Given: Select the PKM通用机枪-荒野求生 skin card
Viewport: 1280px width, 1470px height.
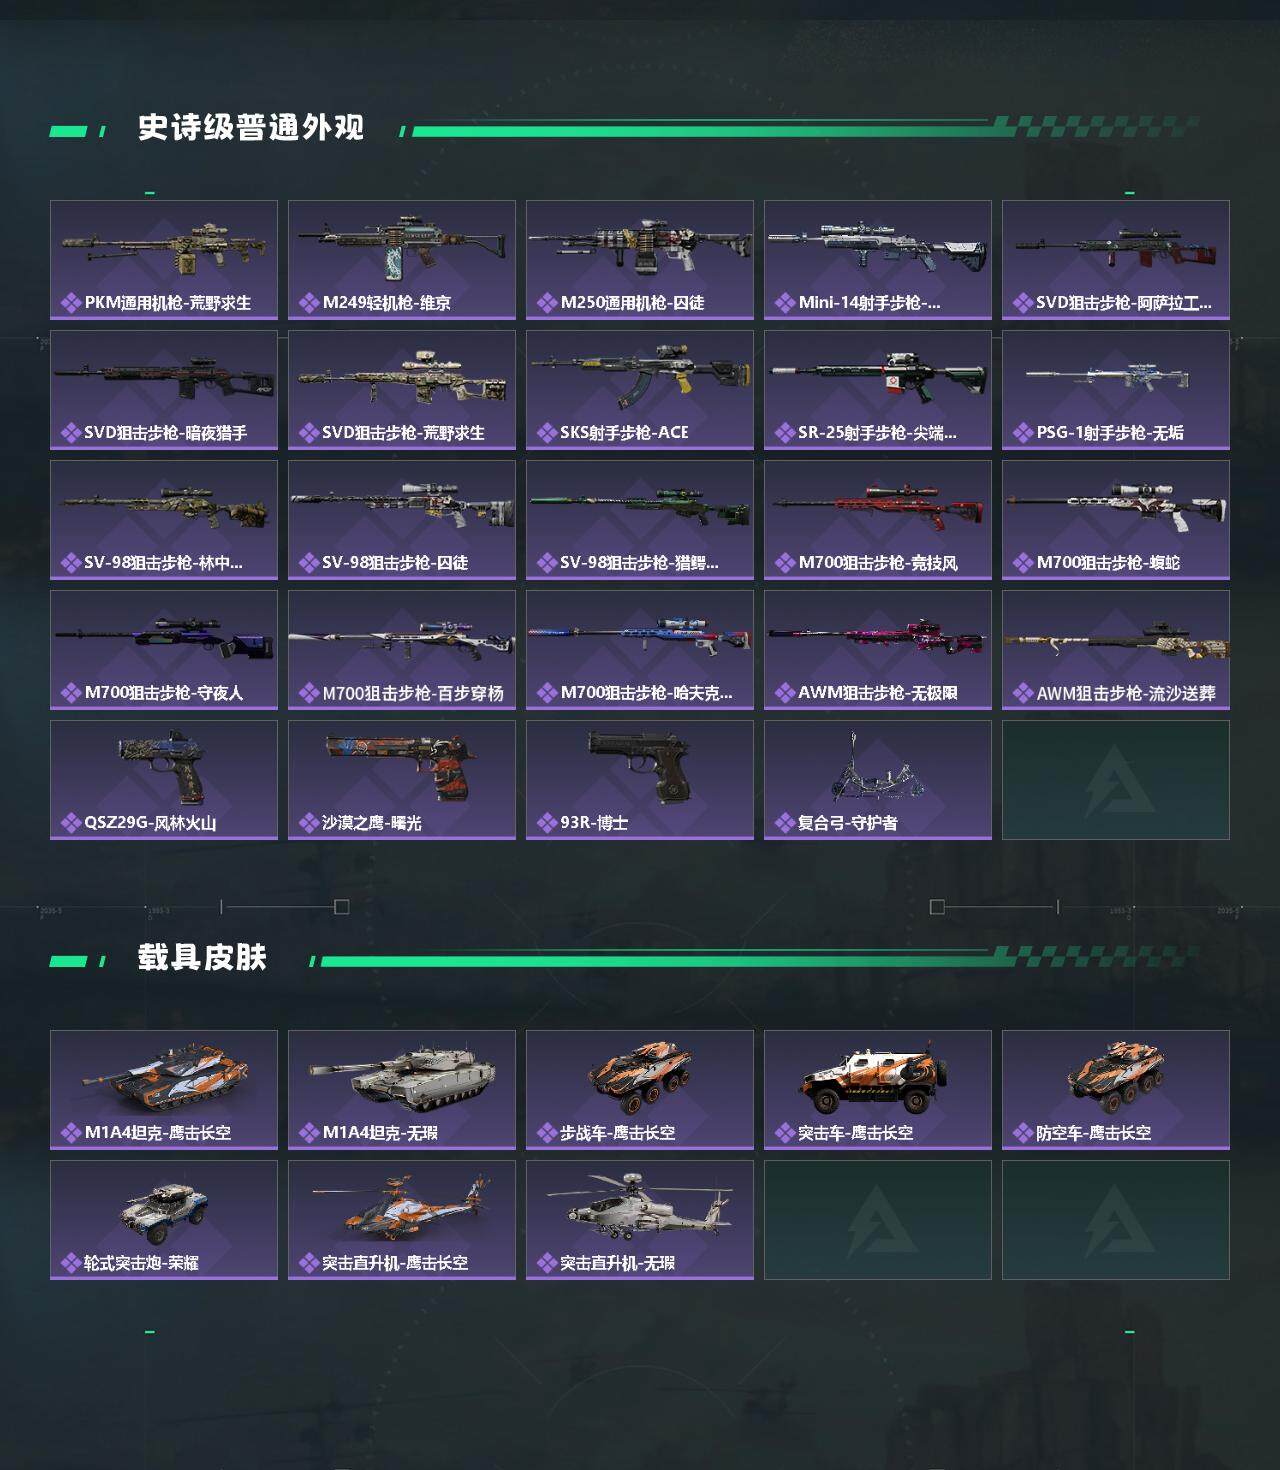Looking at the screenshot, I should pyautogui.click(x=164, y=260).
